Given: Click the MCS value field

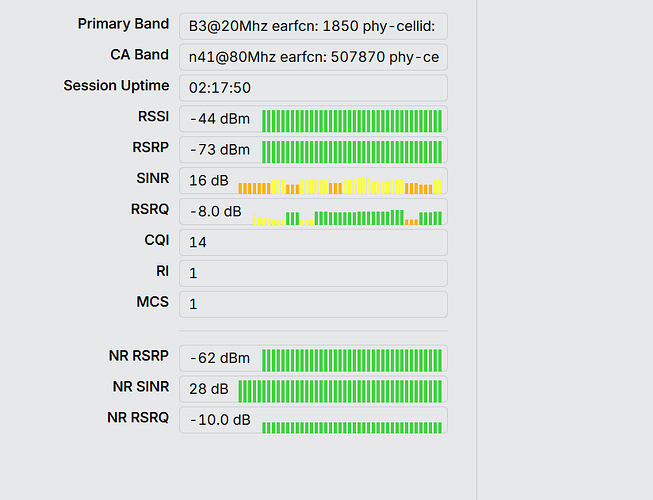Looking at the screenshot, I should pos(313,304).
